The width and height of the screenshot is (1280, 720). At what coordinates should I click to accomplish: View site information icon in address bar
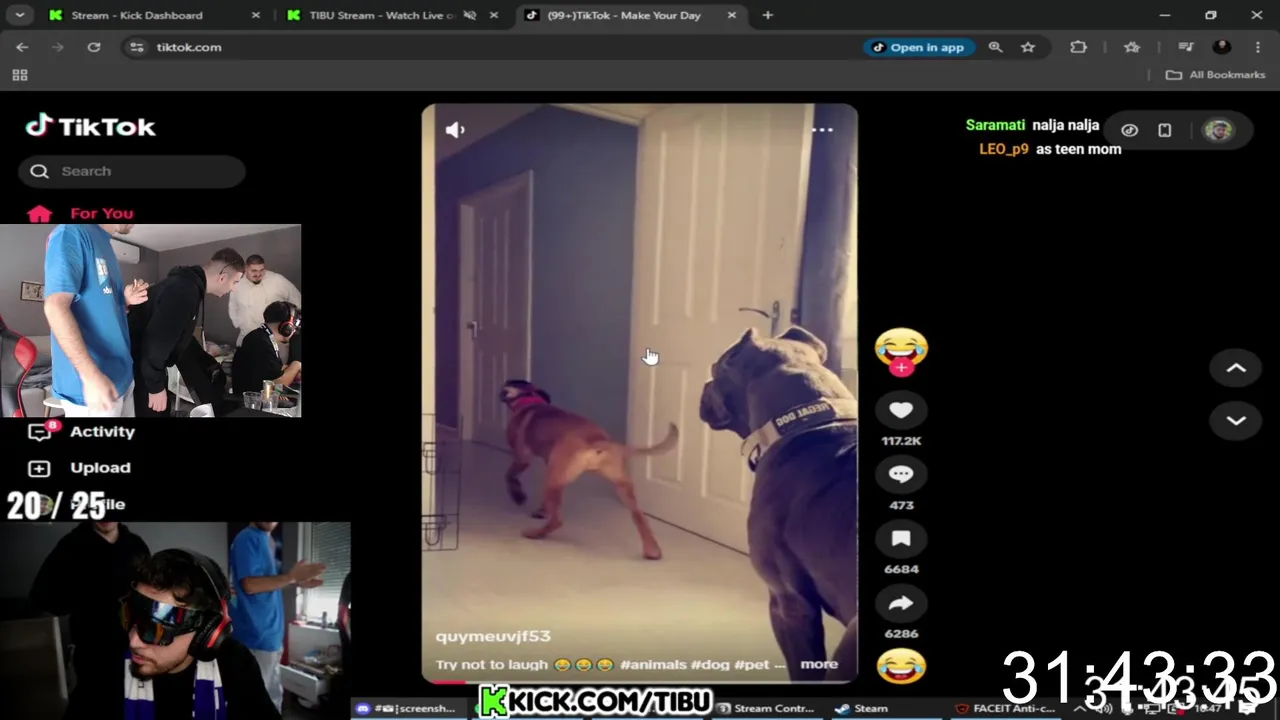[137, 47]
